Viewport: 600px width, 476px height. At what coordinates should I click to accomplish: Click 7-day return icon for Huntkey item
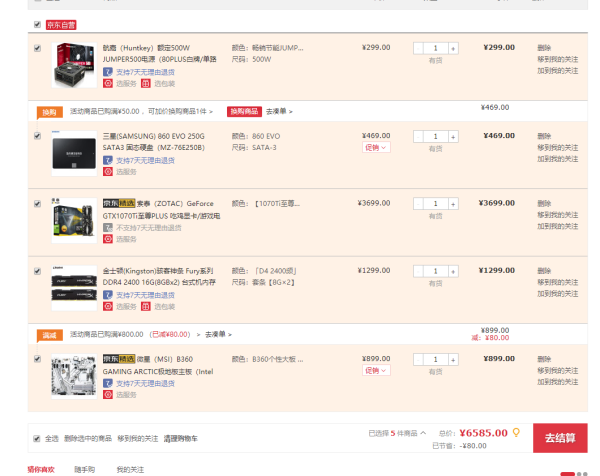coord(108,72)
